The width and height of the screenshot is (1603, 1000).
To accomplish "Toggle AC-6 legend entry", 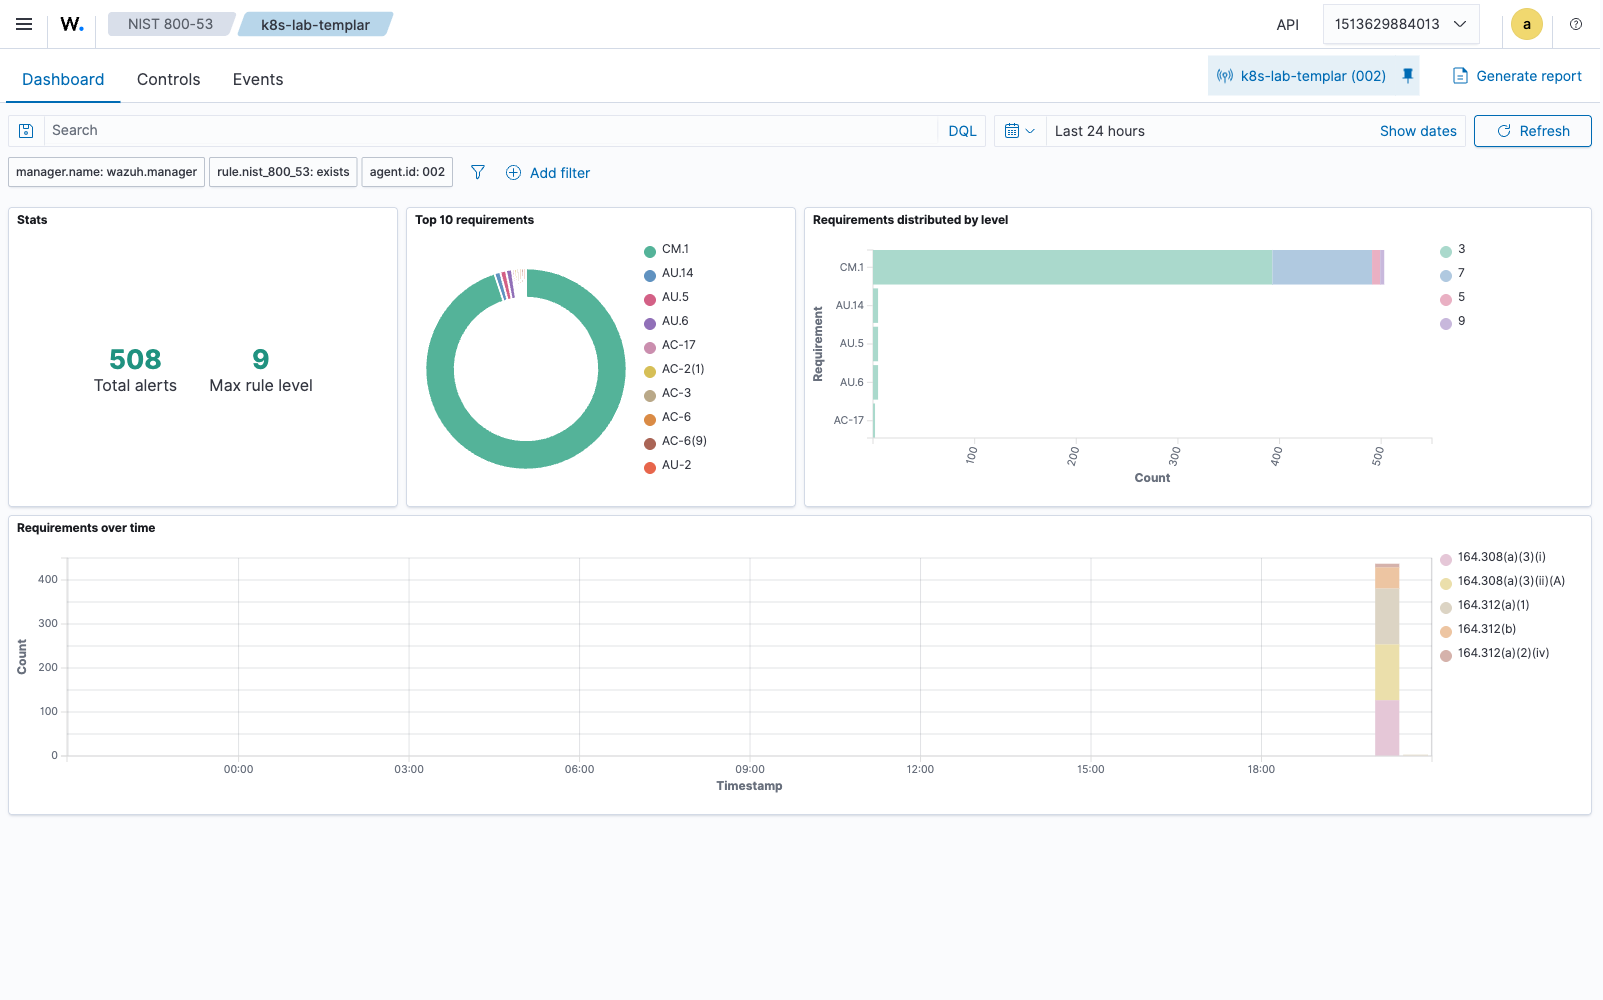I will (667, 417).
